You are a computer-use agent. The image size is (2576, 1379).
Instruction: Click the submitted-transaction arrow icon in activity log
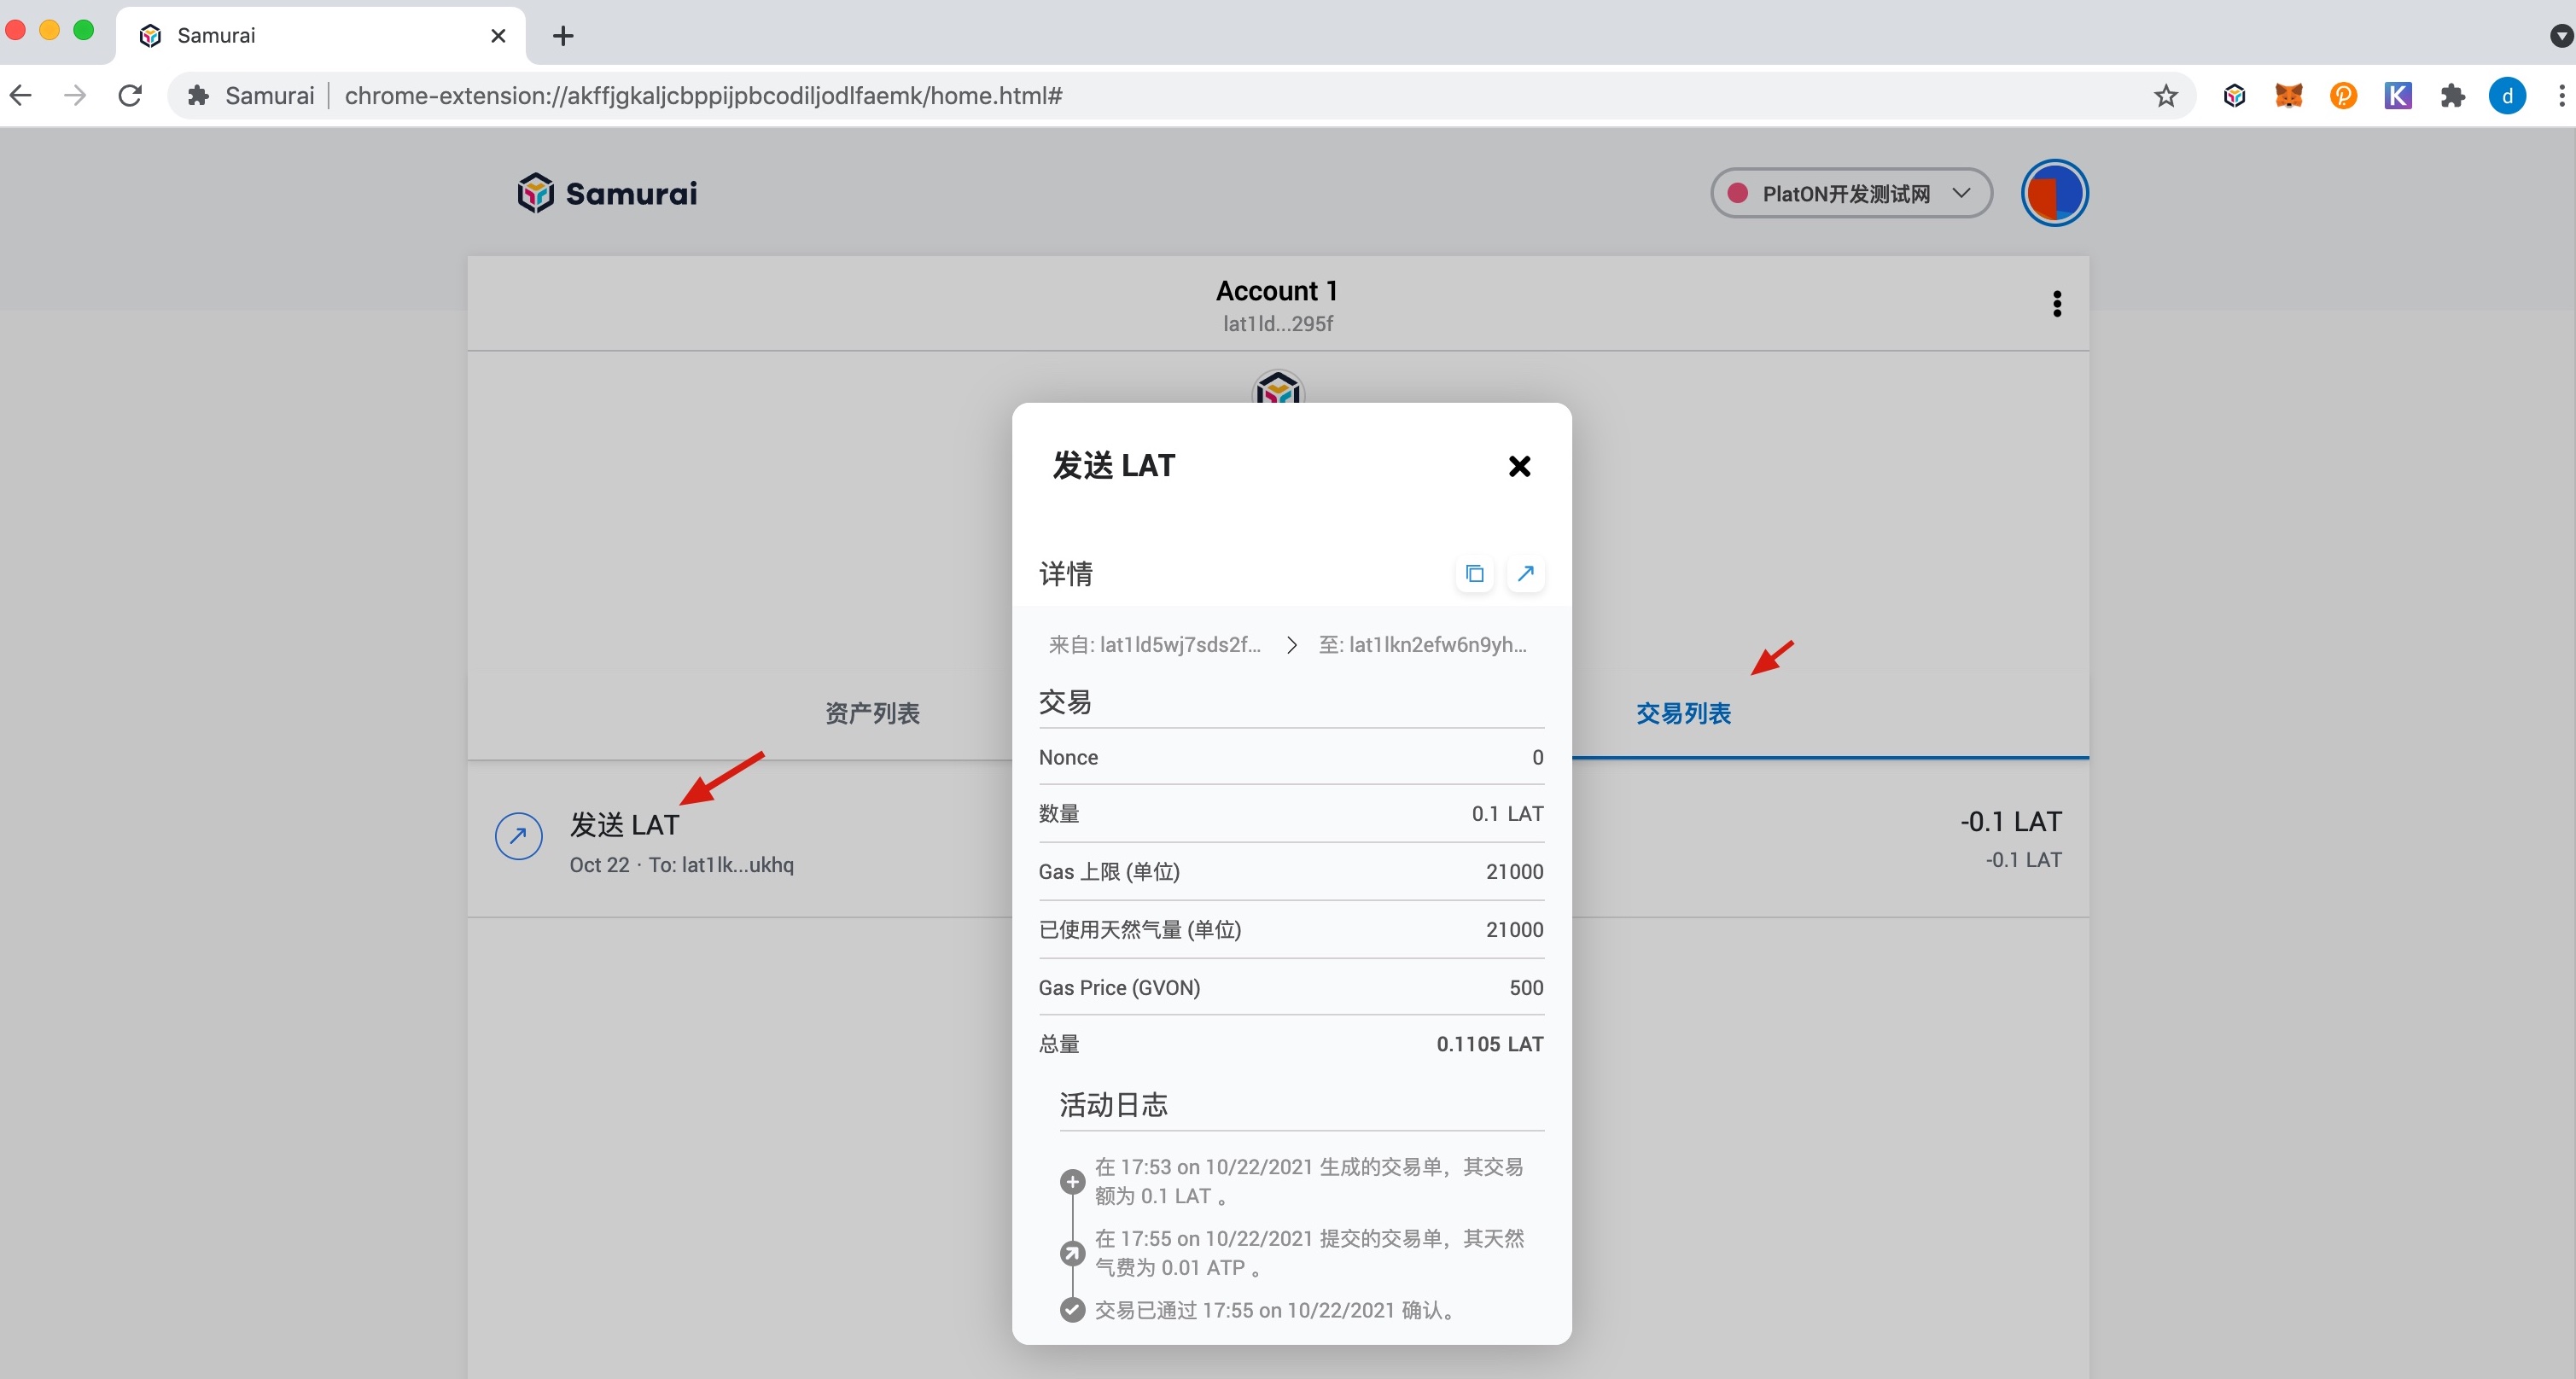pos(1072,1253)
